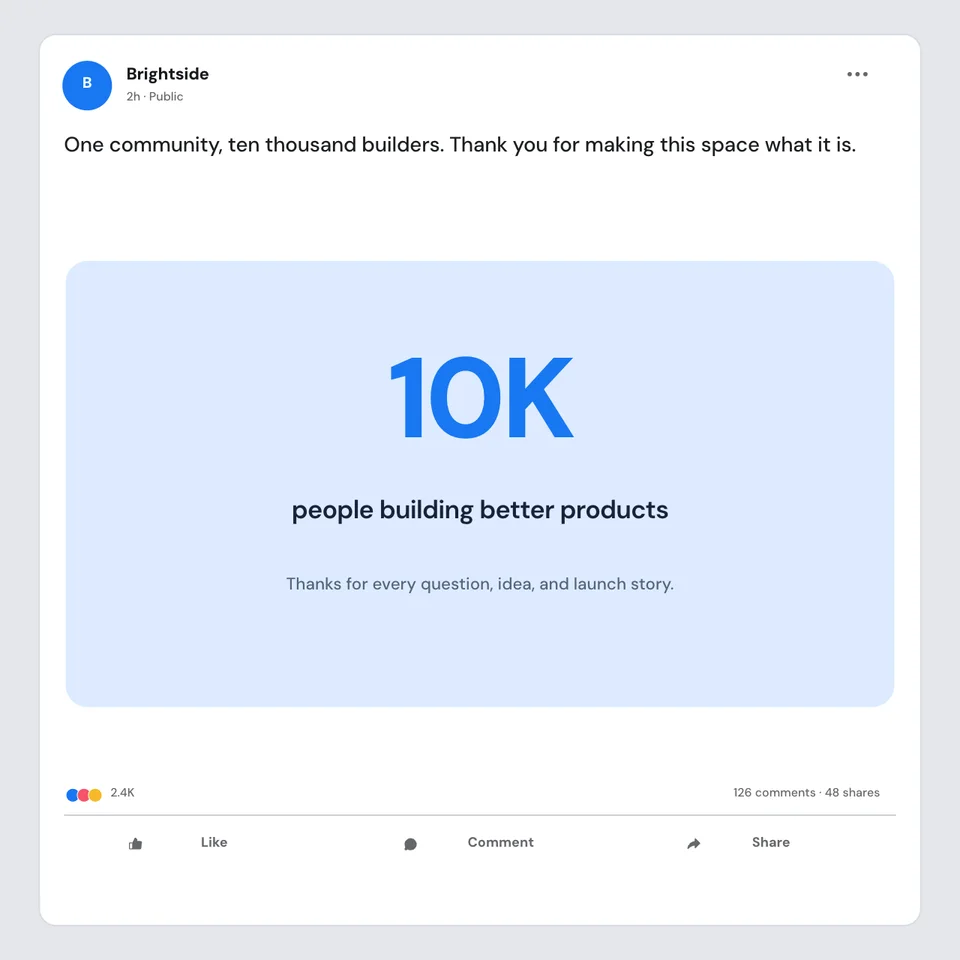Click the Public audience label
960x960 pixels.
click(166, 96)
